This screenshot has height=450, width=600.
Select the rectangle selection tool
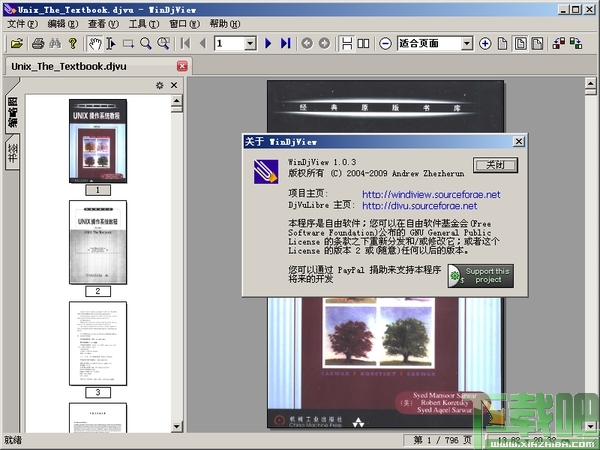coord(128,44)
